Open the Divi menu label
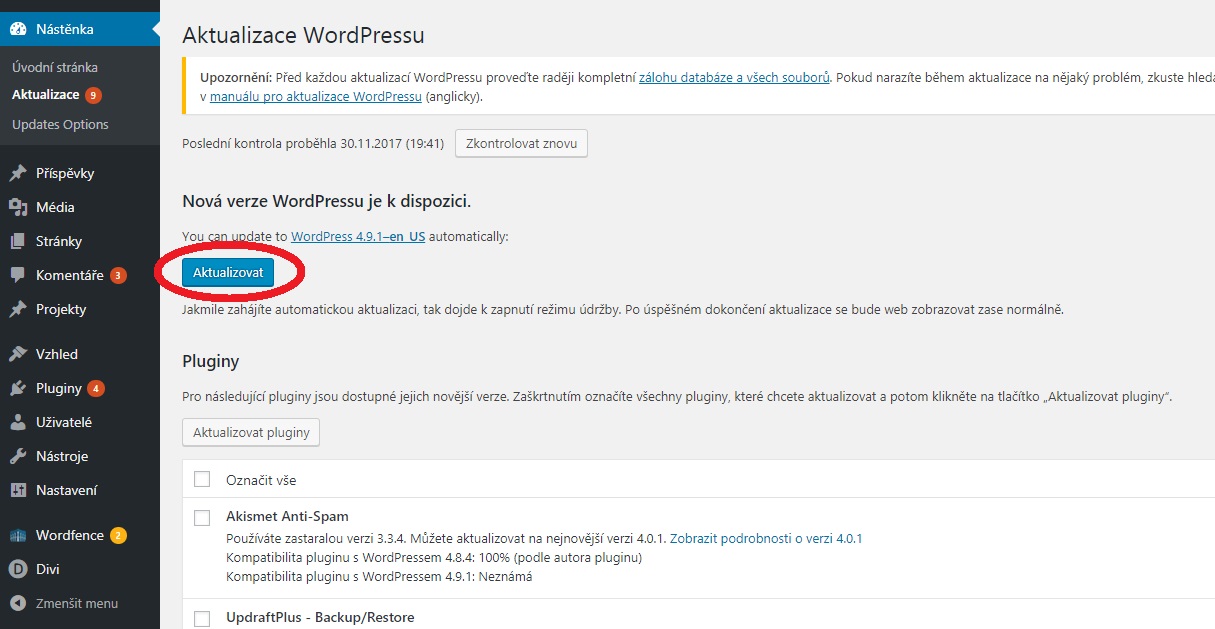Screen dimensions: 1215x629 click(x=48, y=569)
